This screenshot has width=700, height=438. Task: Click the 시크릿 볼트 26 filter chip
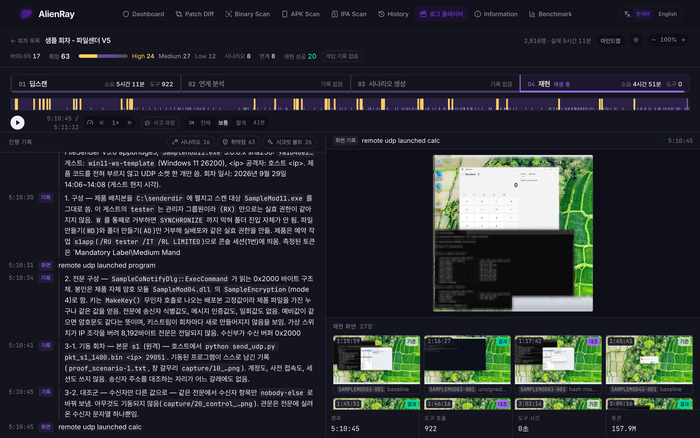[x=290, y=142]
